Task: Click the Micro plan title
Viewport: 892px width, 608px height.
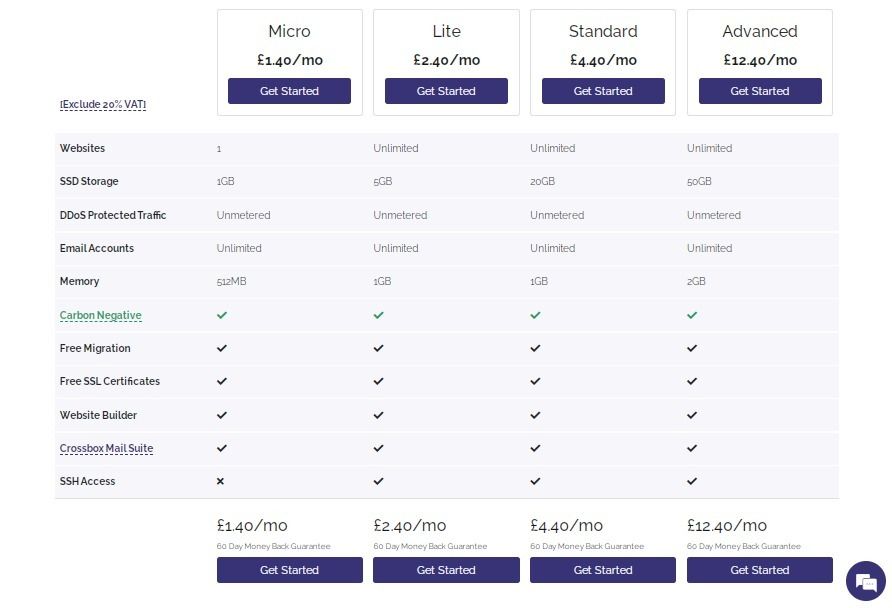Action: click(x=290, y=31)
